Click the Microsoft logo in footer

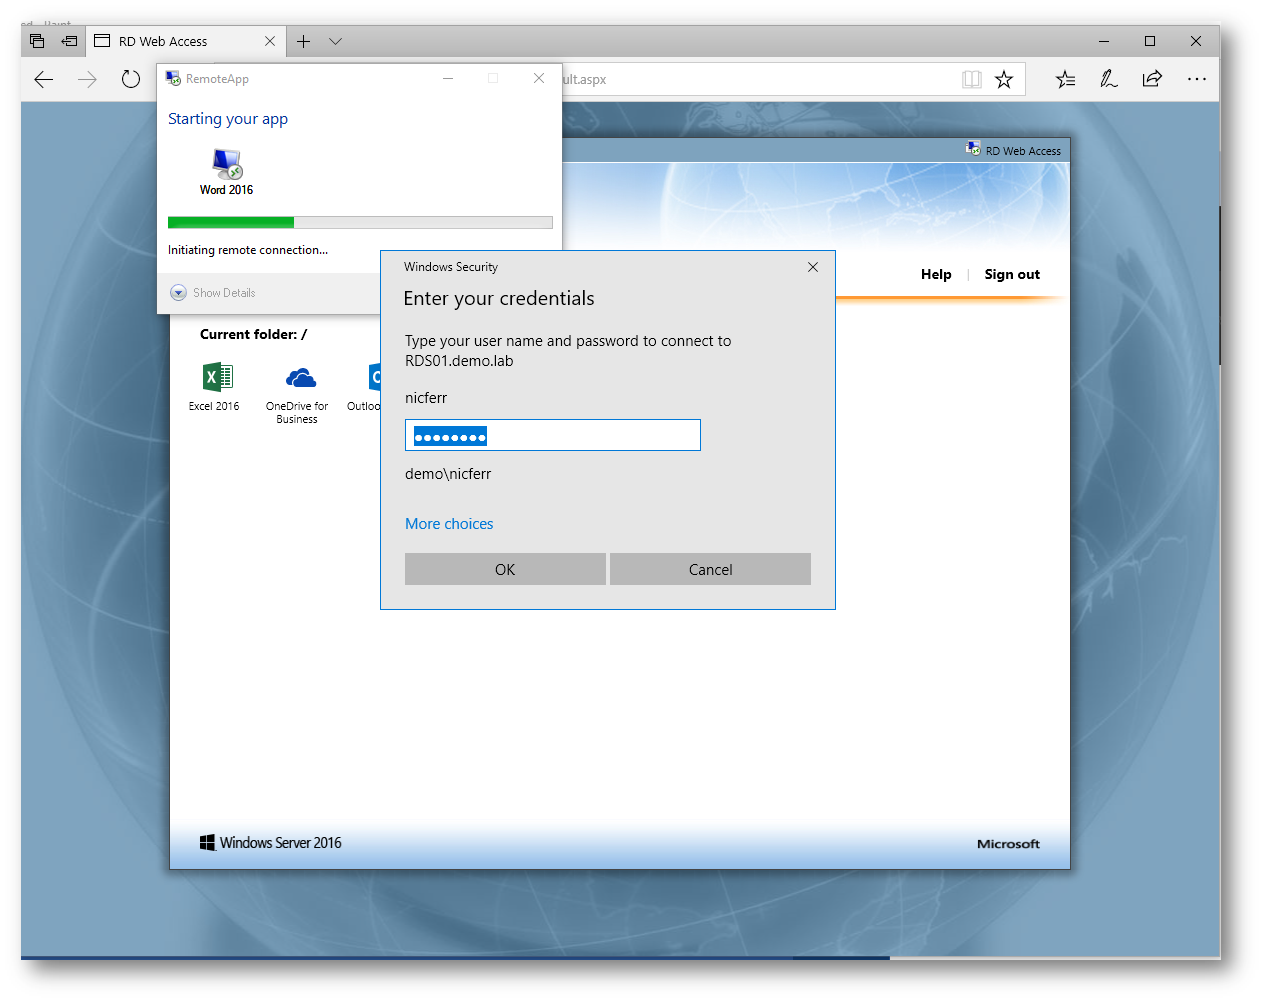[1008, 844]
